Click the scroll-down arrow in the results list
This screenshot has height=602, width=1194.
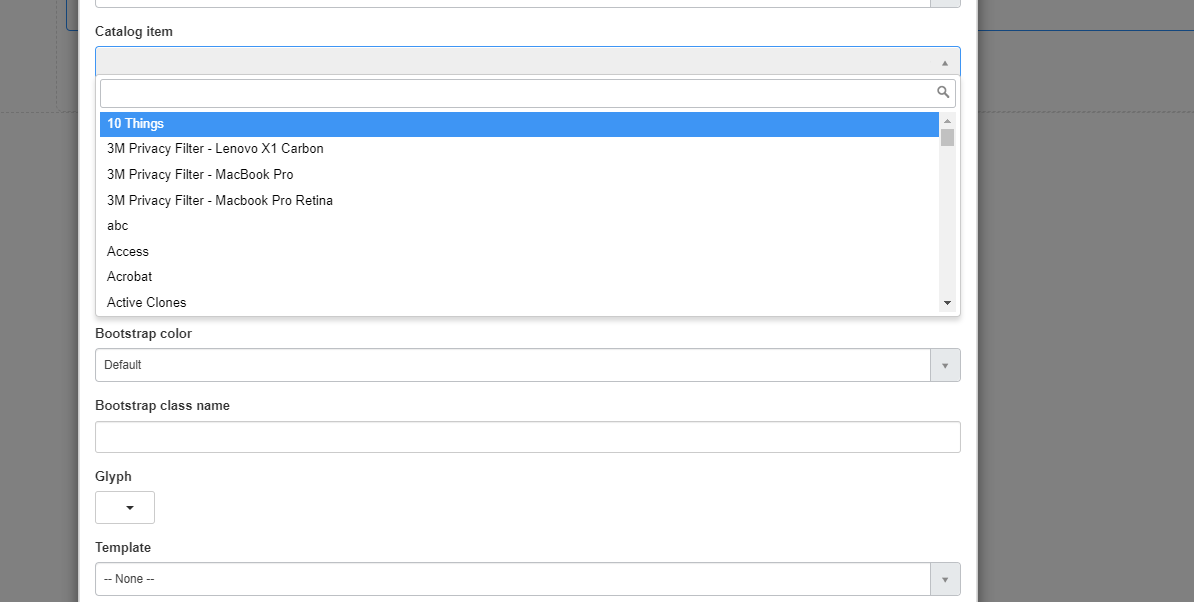(947, 302)
